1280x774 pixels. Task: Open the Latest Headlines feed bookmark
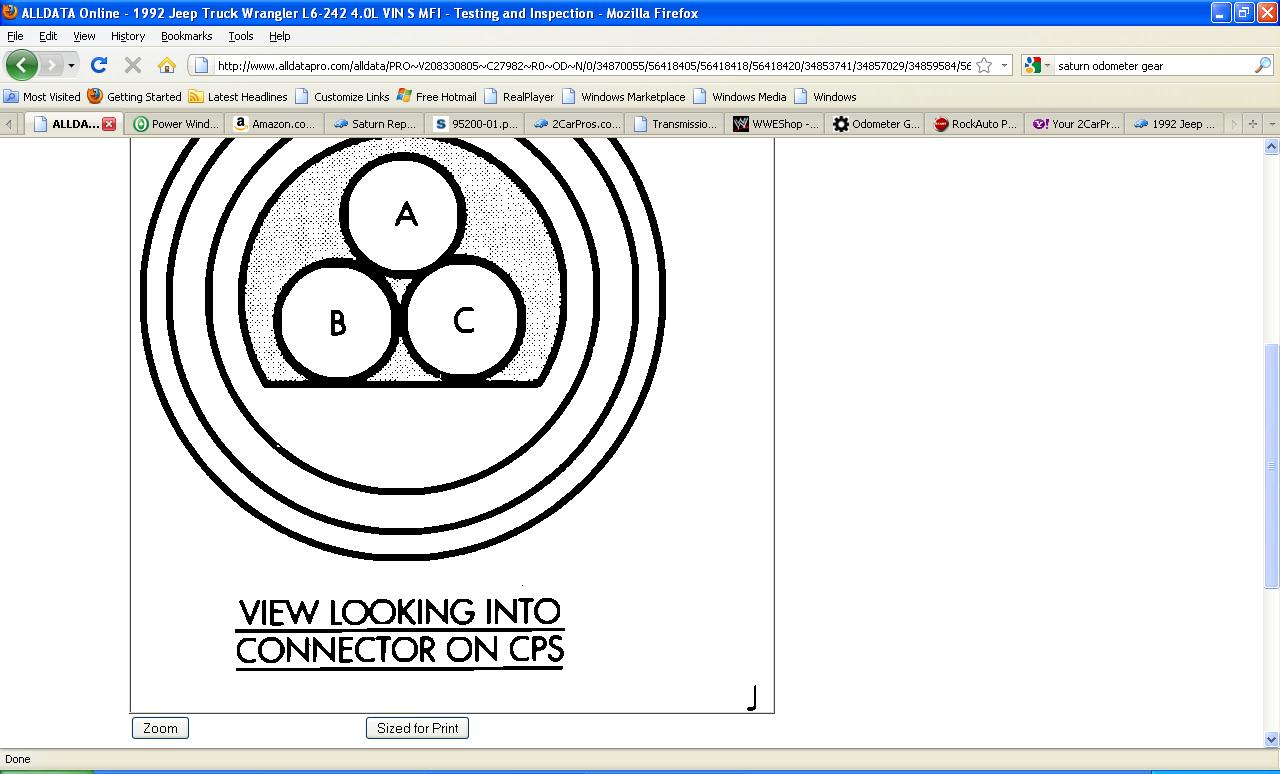[x=238, y=97]
